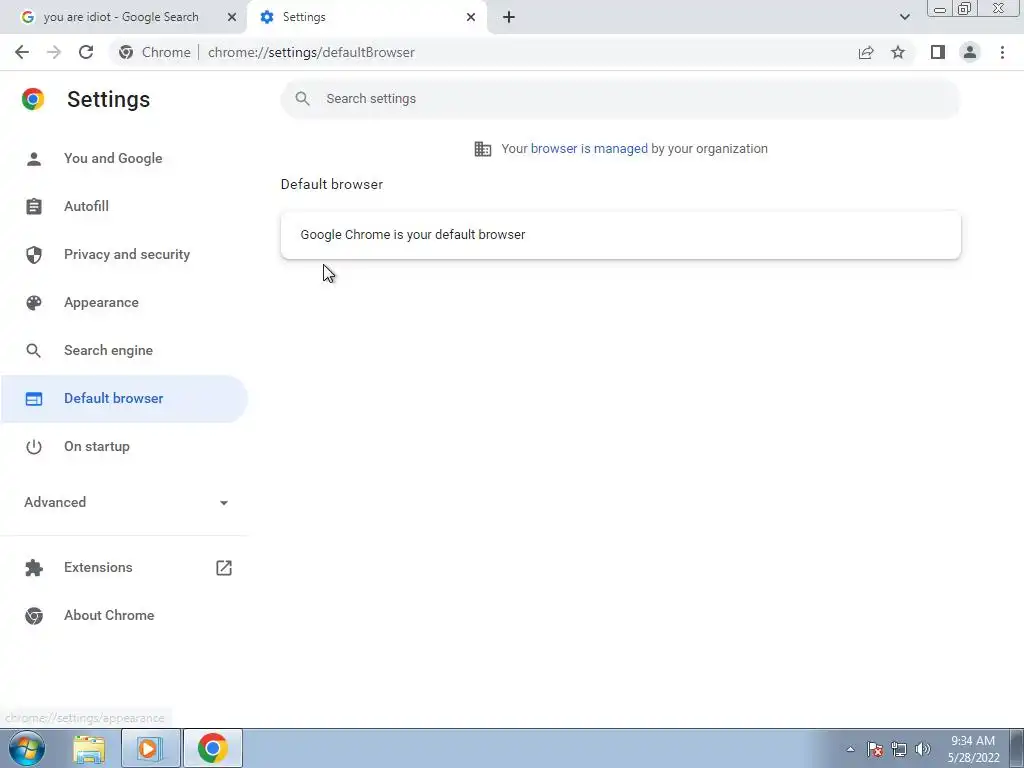
Task: Close the 'you are idiot' tab
Action: pos(232,17)
